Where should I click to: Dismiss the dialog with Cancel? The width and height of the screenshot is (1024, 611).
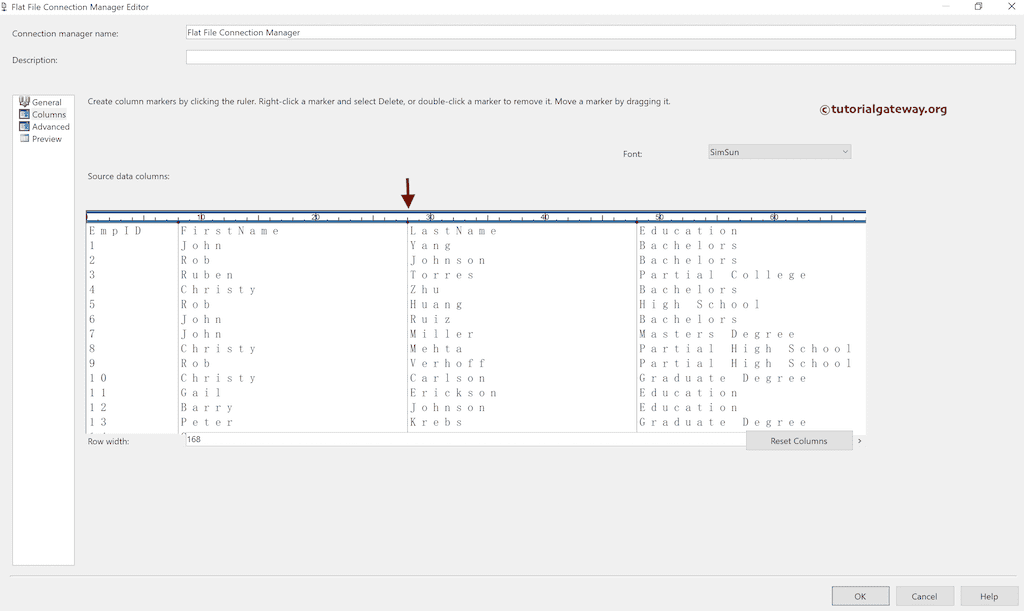coord(924,595)
